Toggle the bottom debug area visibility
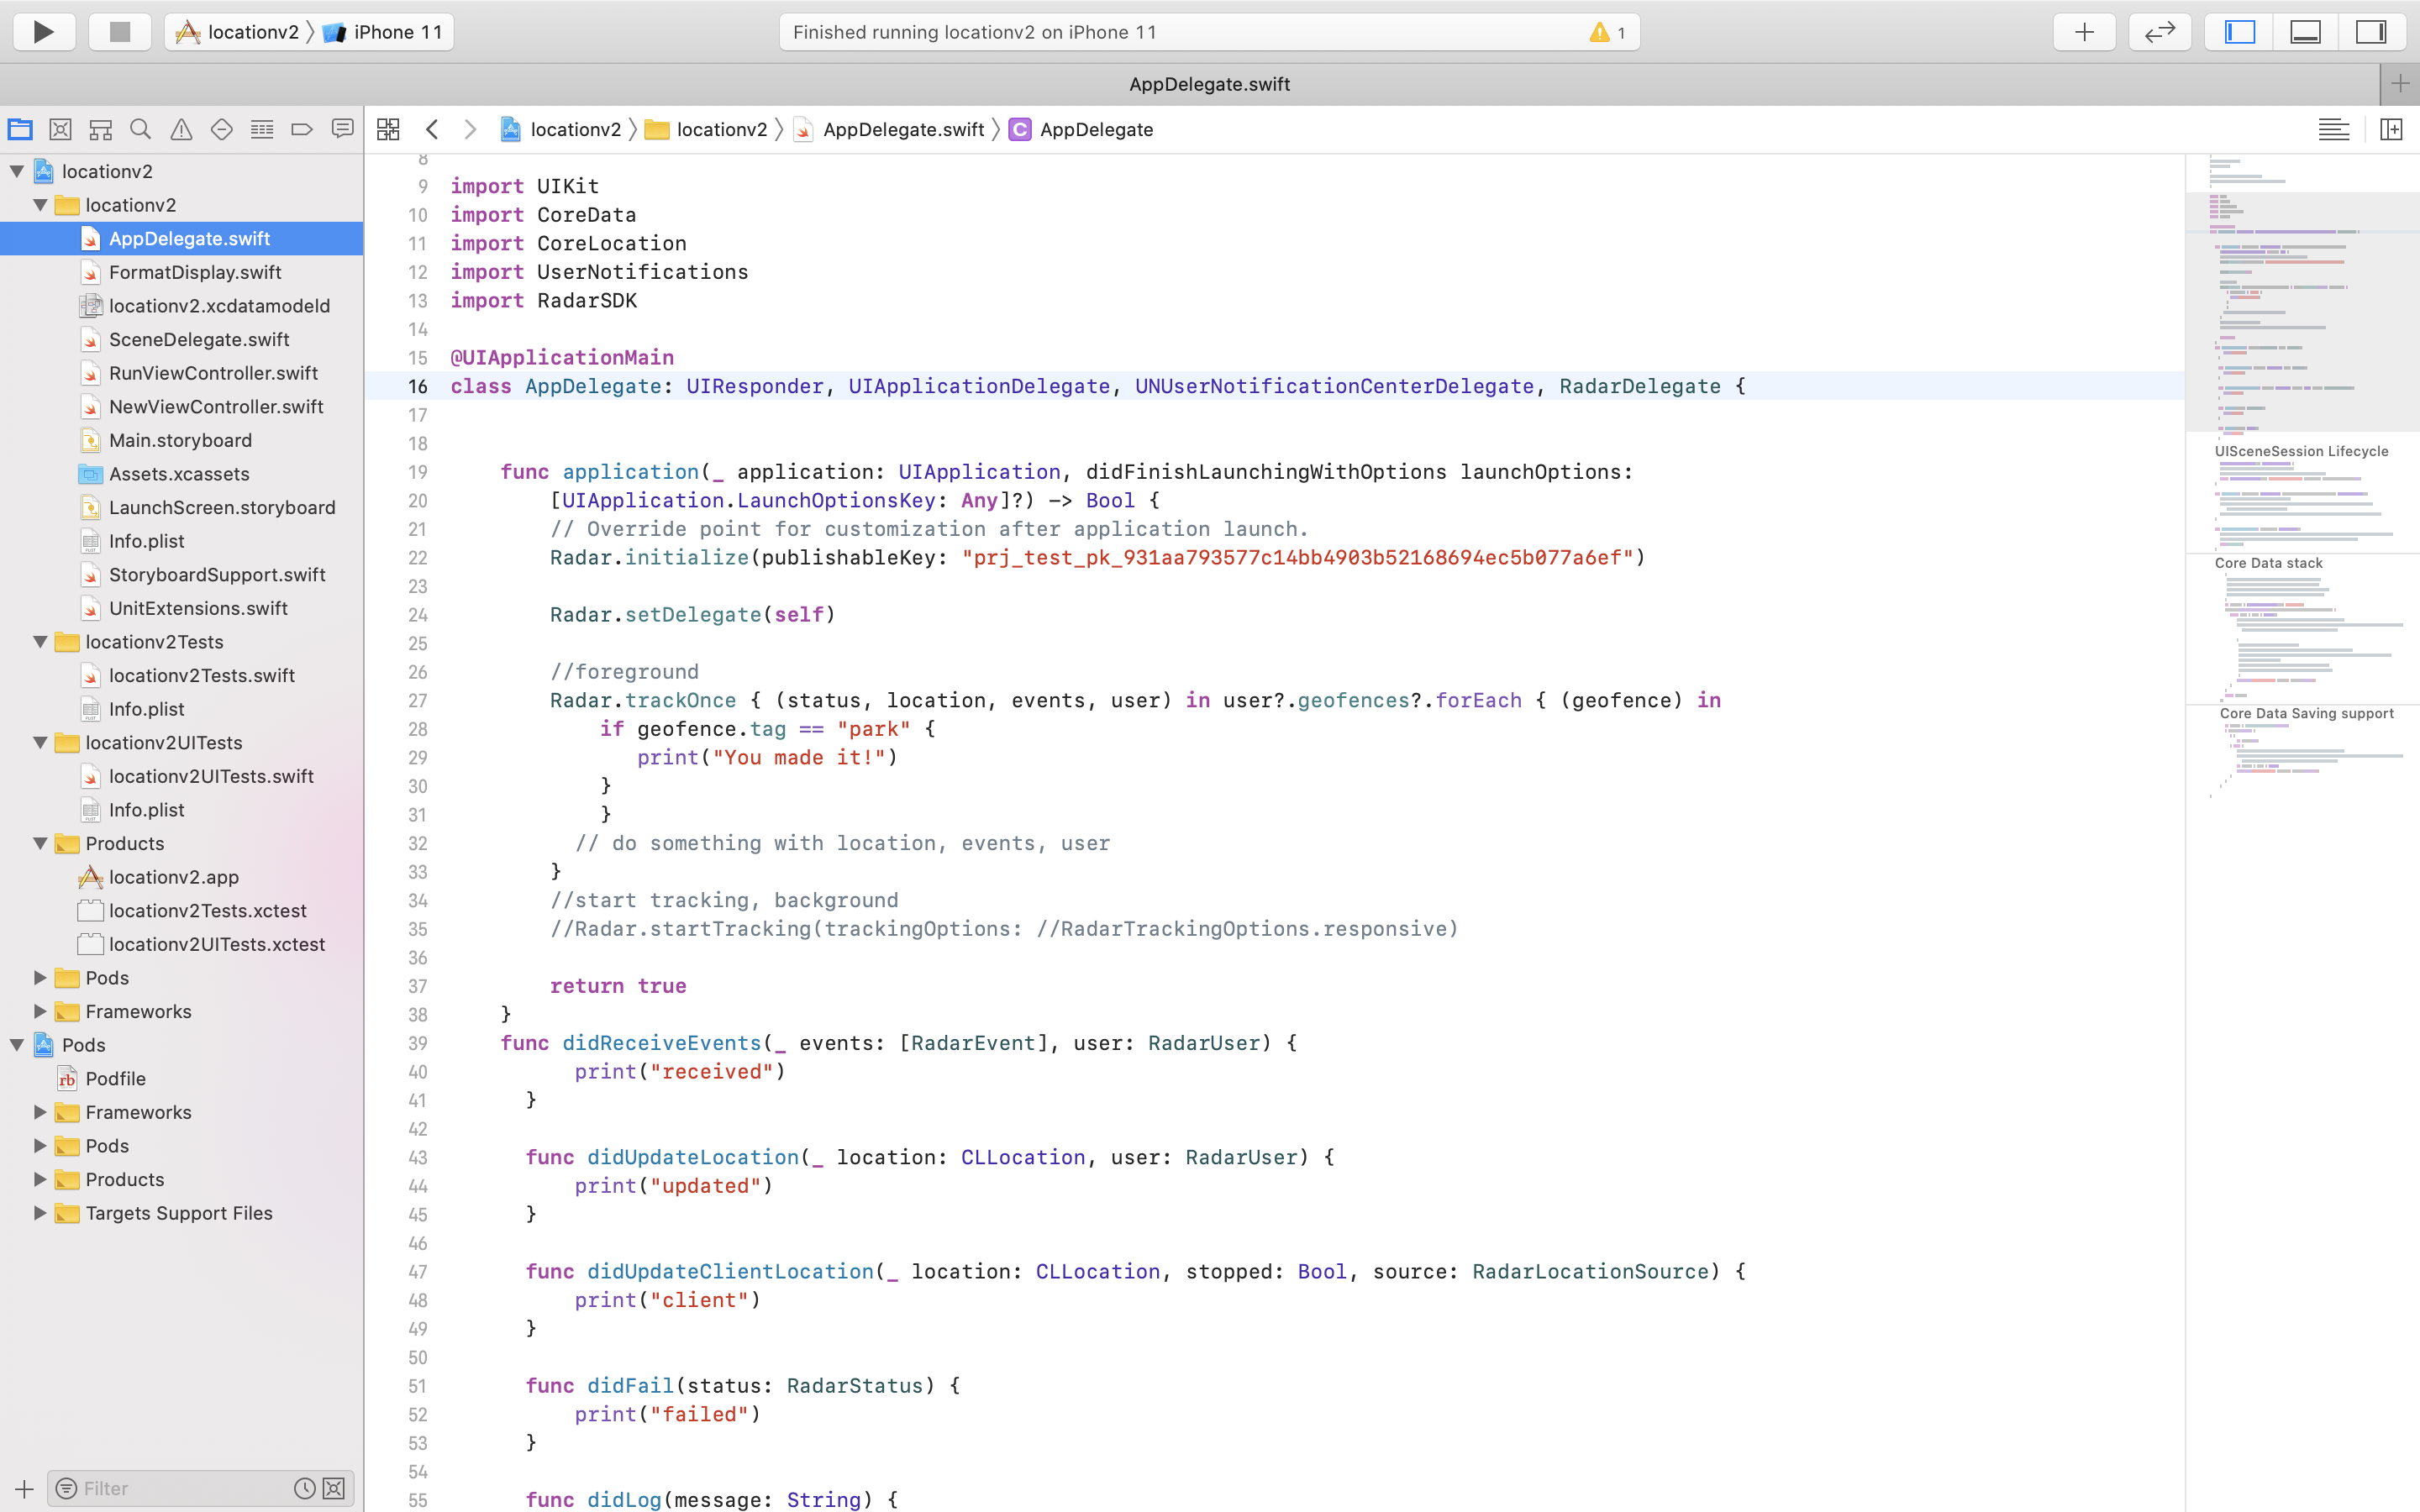 click(2305, 32)
